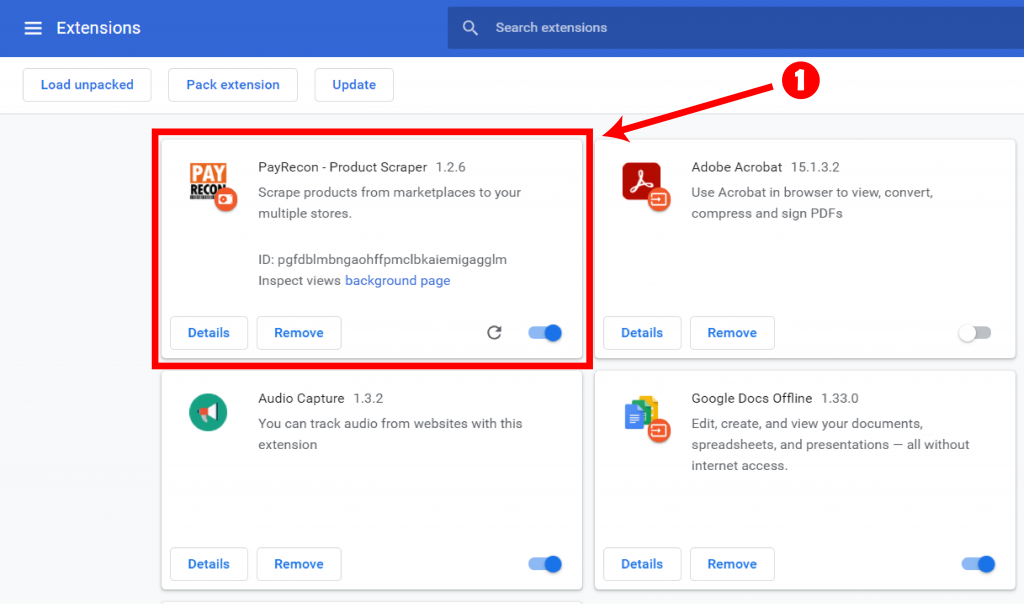Screen dimensions: 1024x604
Task: Focus the Search extensions field
Action: 735,28
